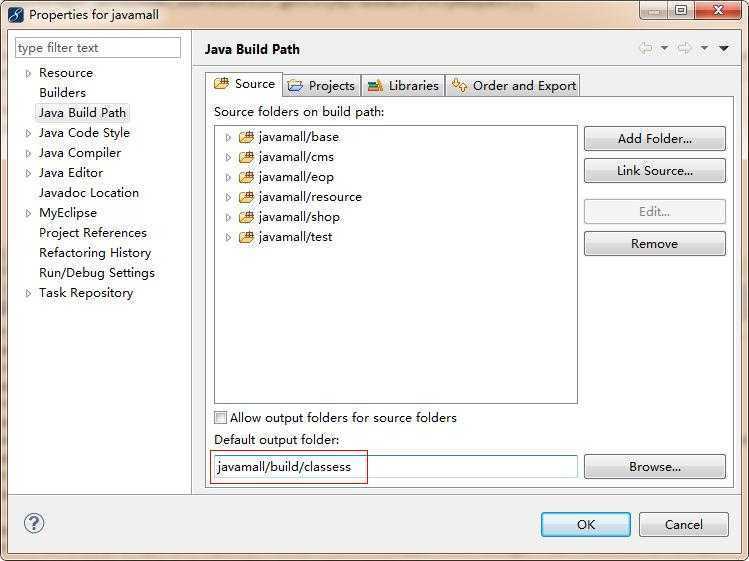This screenshot has height=561, width=749.
Task: Click the MyEclipse icon in title bar
Action: (16, 15)
